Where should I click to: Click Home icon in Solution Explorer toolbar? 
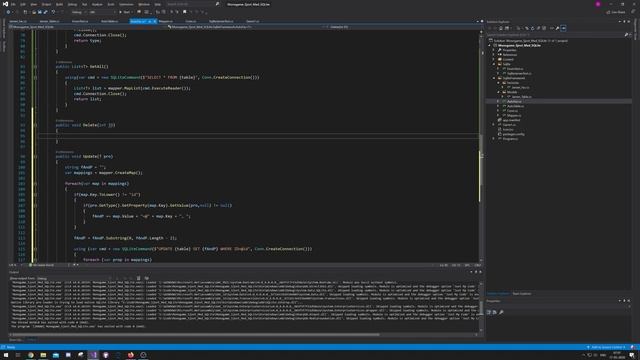(x=501, y=28)
